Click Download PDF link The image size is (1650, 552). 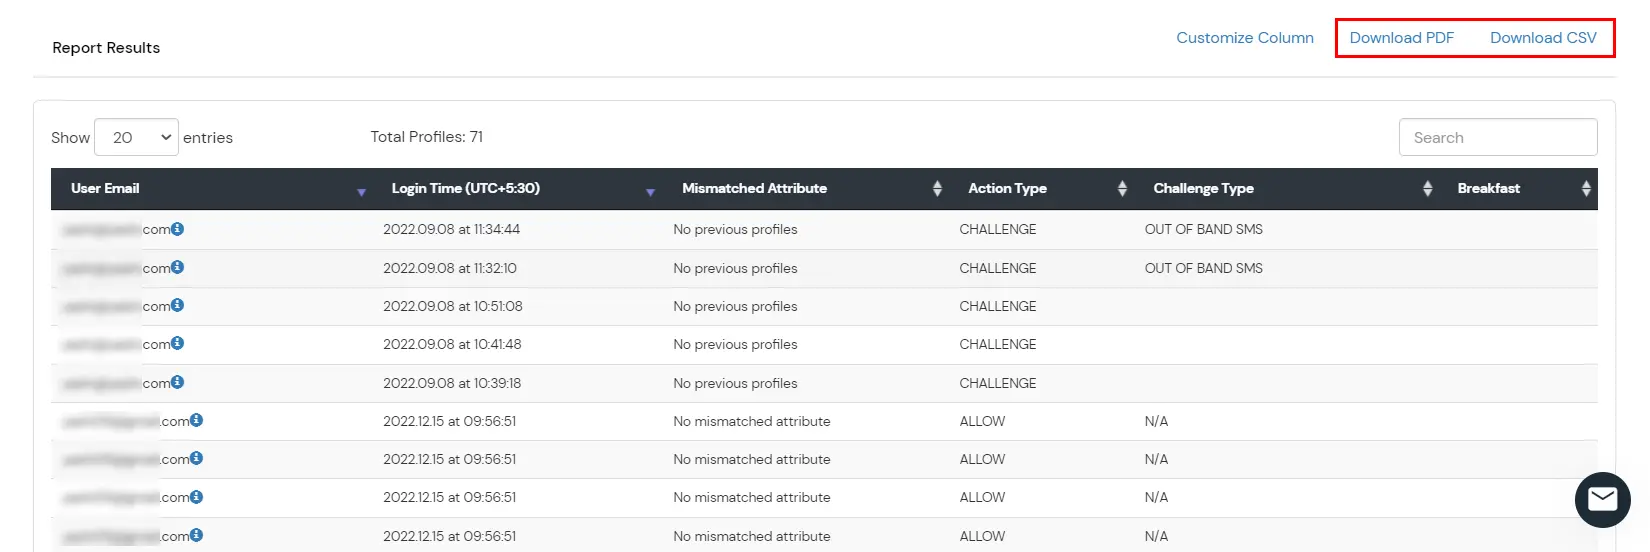pyautogui.click(x=1402, y=38)
